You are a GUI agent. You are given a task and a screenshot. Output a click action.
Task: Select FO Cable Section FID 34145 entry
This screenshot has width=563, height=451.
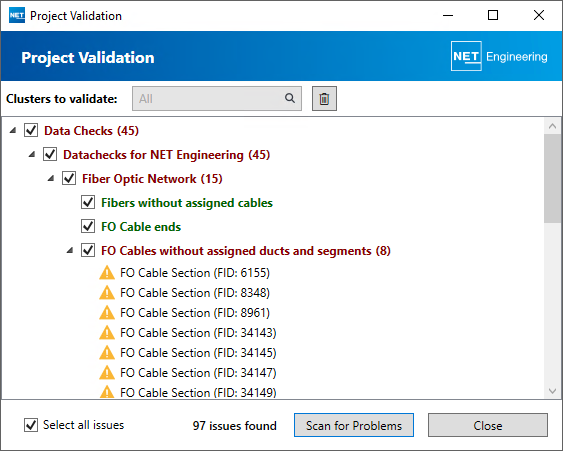tap(198, 353)
